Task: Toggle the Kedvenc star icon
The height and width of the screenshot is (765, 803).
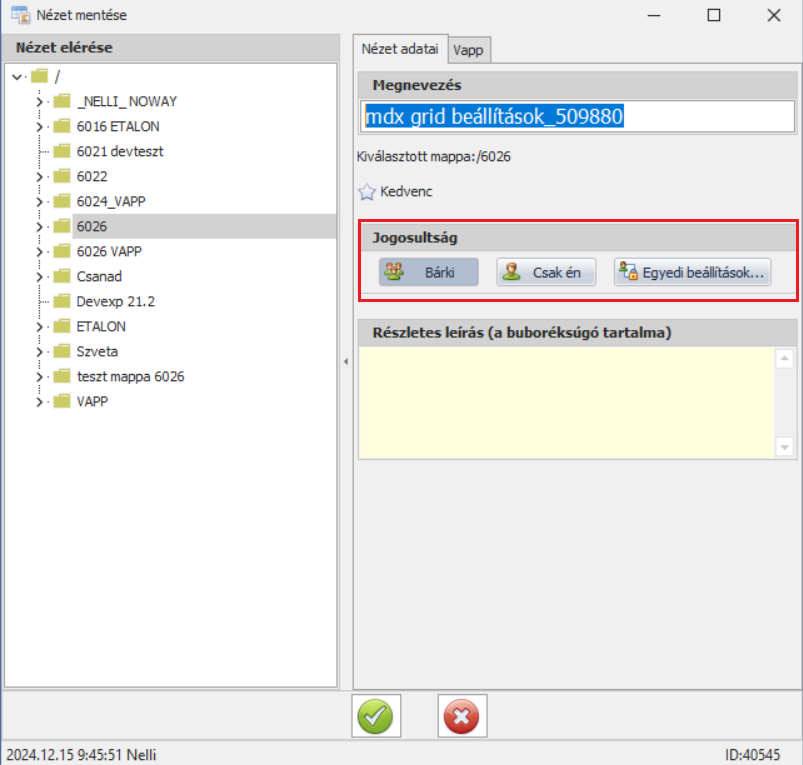Action: [366, 191]
